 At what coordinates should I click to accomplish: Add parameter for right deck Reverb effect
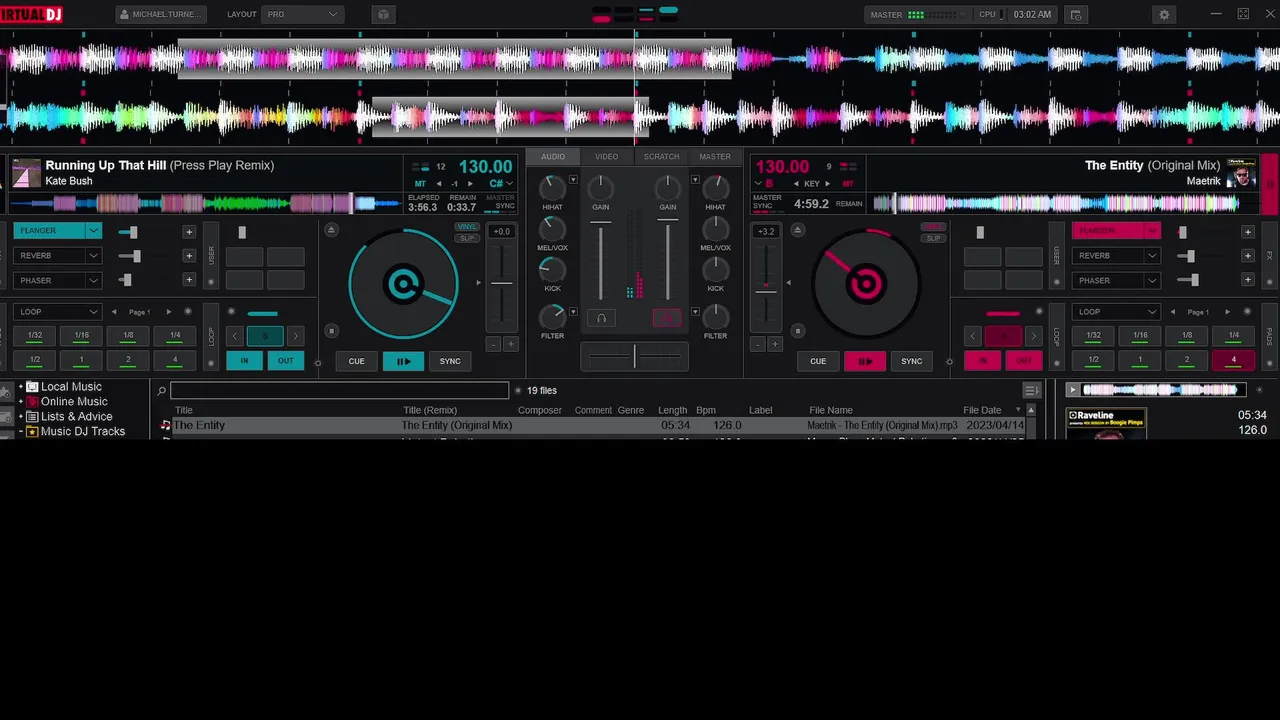1247,256
